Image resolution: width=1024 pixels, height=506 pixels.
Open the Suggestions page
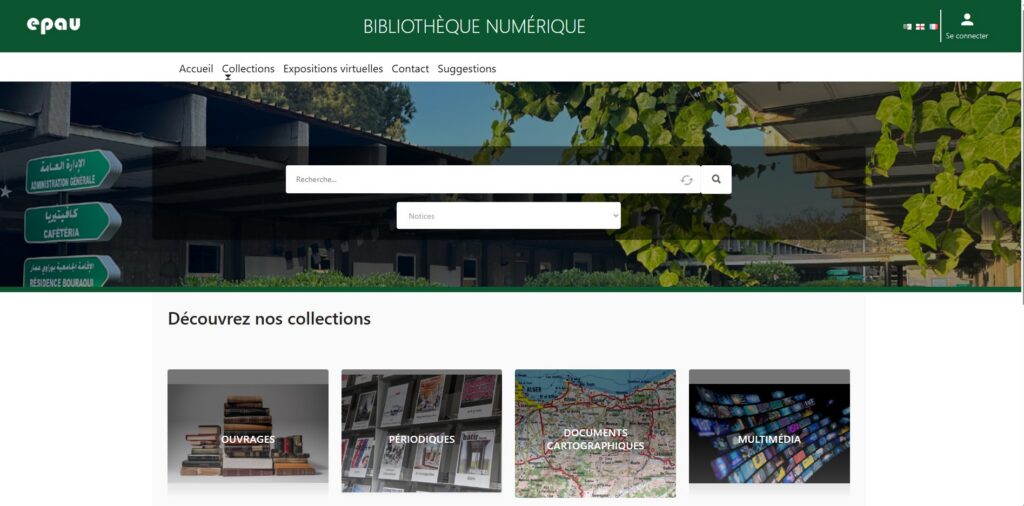pyautogui.click(x=467, y=69)
